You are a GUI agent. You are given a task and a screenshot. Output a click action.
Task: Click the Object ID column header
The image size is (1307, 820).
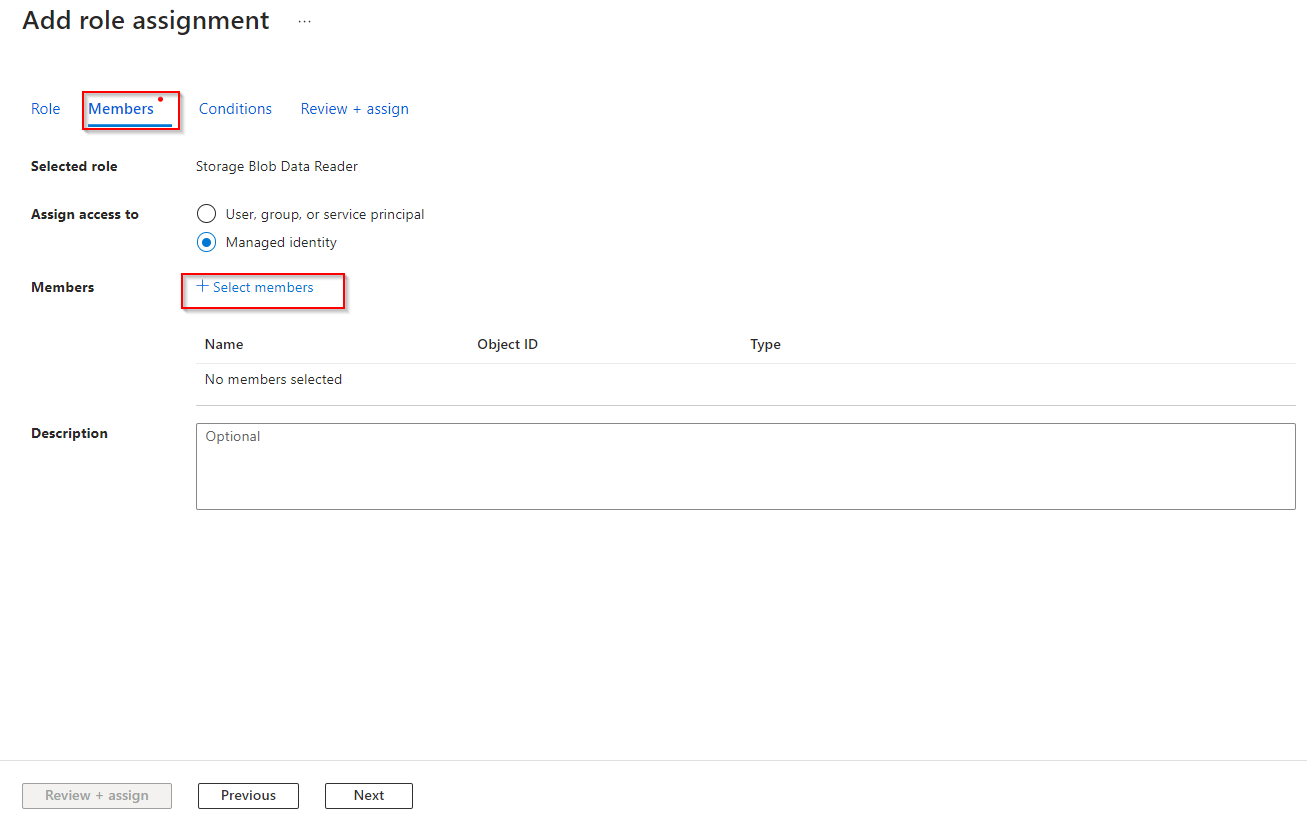[507, 344]
